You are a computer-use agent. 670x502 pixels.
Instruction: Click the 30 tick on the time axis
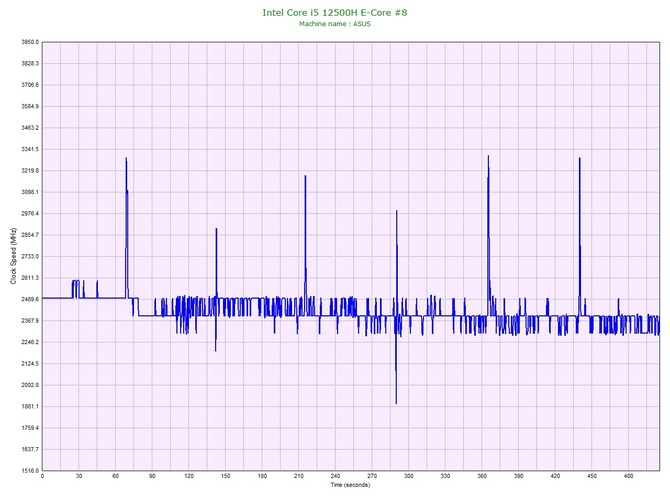click(x=79, y=476)
